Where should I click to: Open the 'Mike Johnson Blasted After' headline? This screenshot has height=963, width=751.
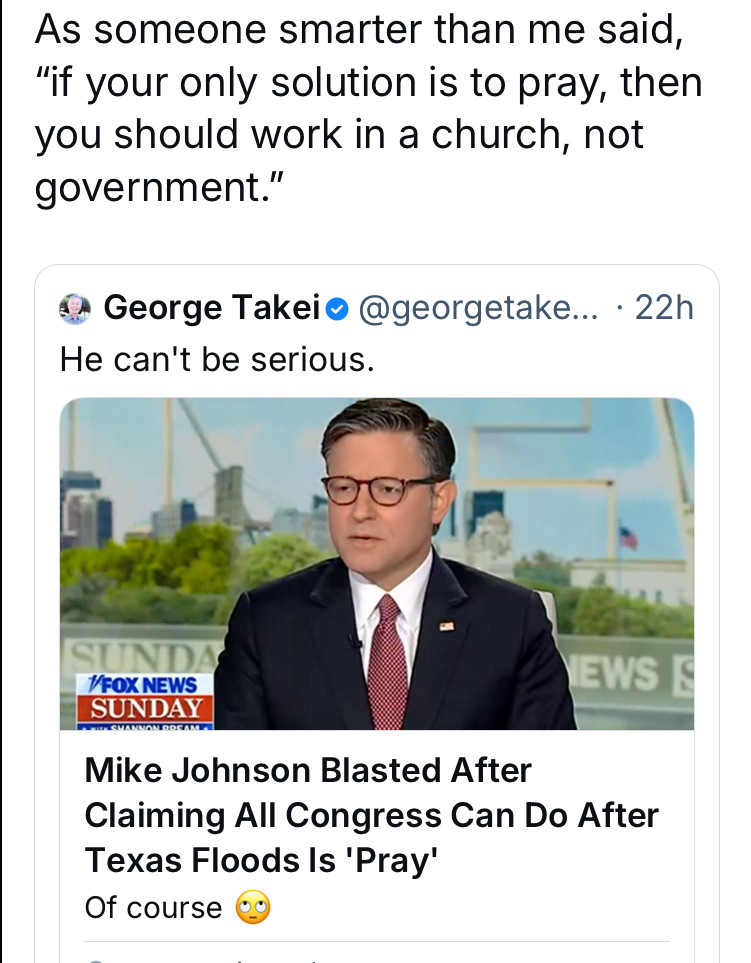click(x=308, y=770)
